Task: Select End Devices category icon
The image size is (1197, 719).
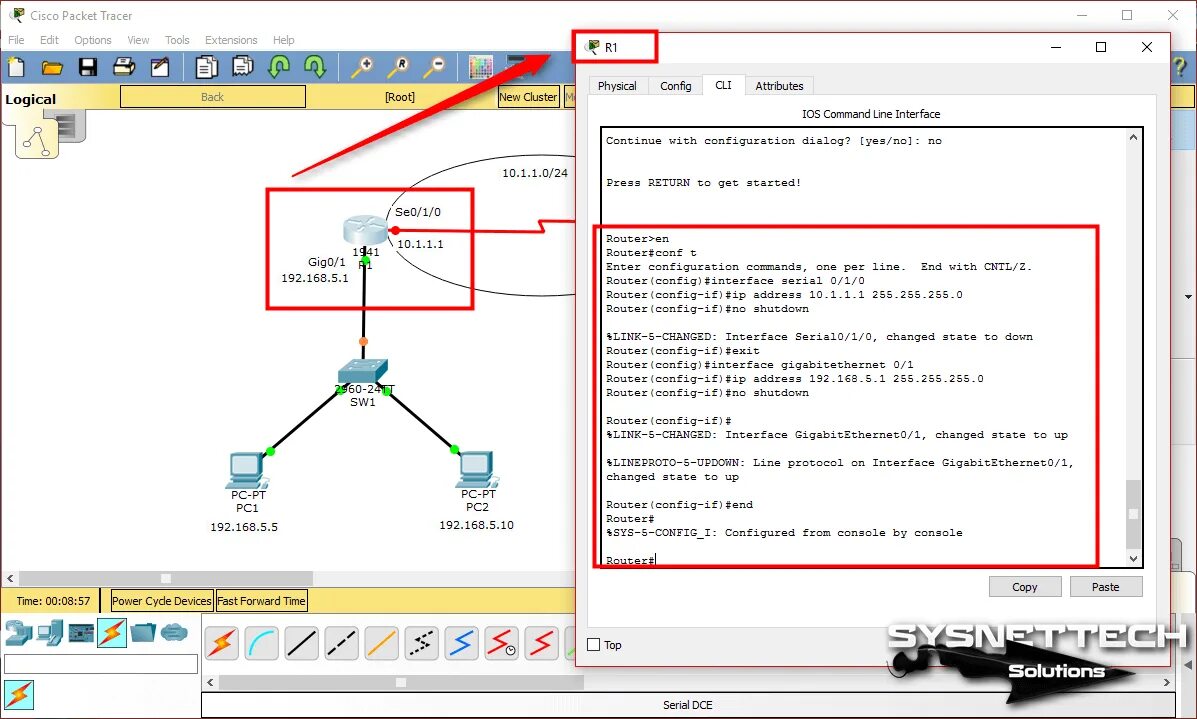Action: [50, 633]
